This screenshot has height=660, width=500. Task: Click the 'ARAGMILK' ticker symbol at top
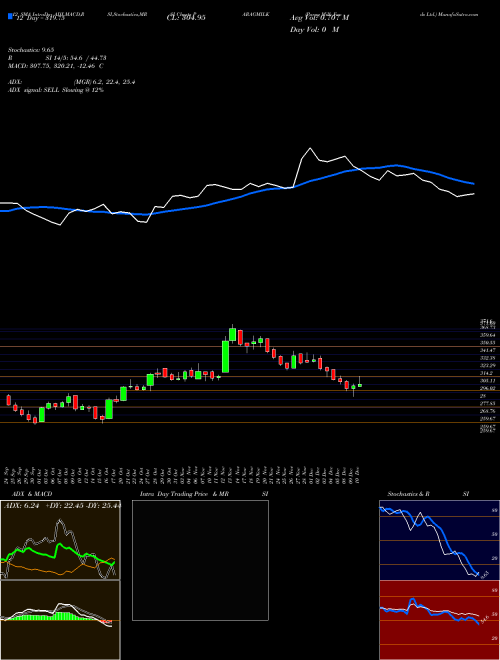pyautogui.click(x=255, y=14)
